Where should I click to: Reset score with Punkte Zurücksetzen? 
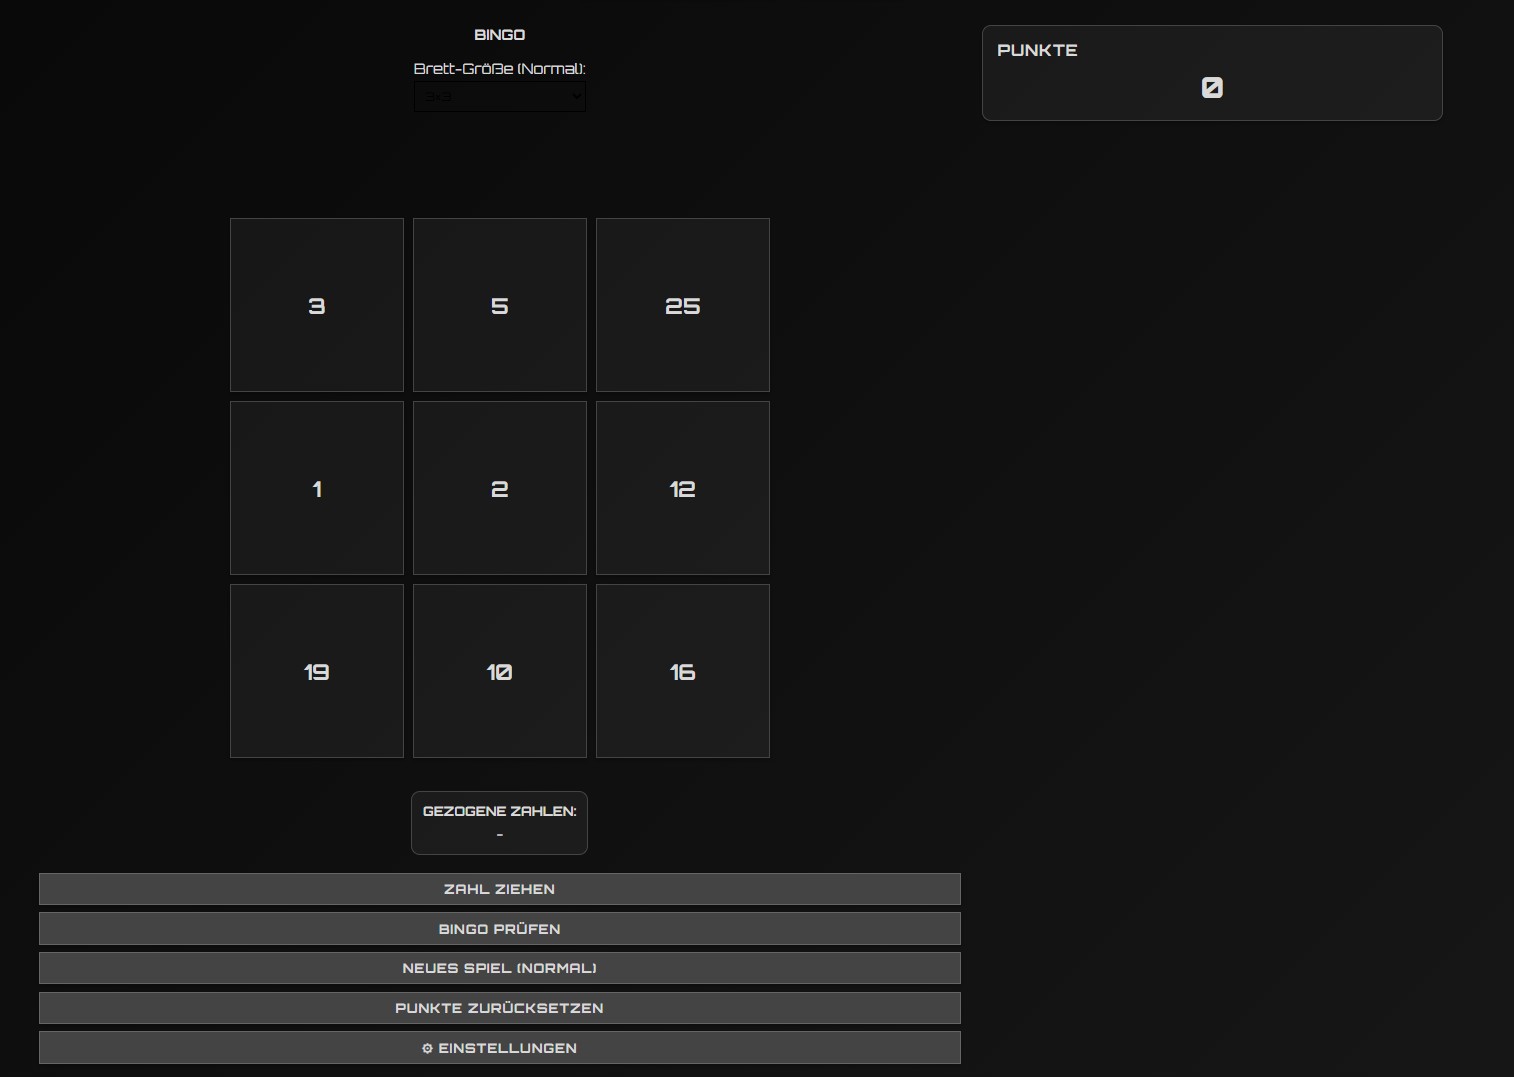click(499, 1008)
